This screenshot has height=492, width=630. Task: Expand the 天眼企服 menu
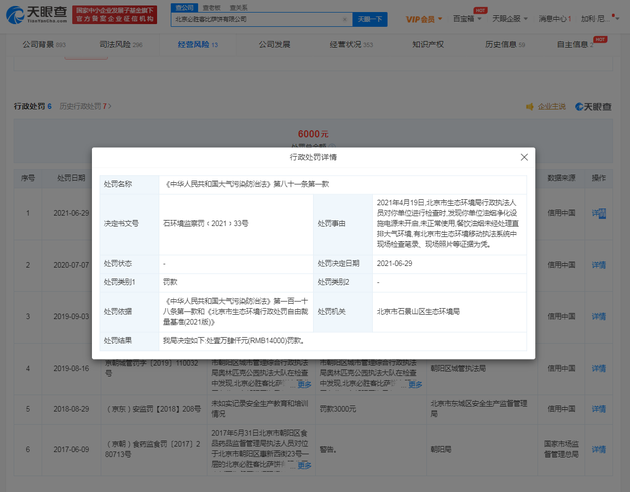click(511, 18)
